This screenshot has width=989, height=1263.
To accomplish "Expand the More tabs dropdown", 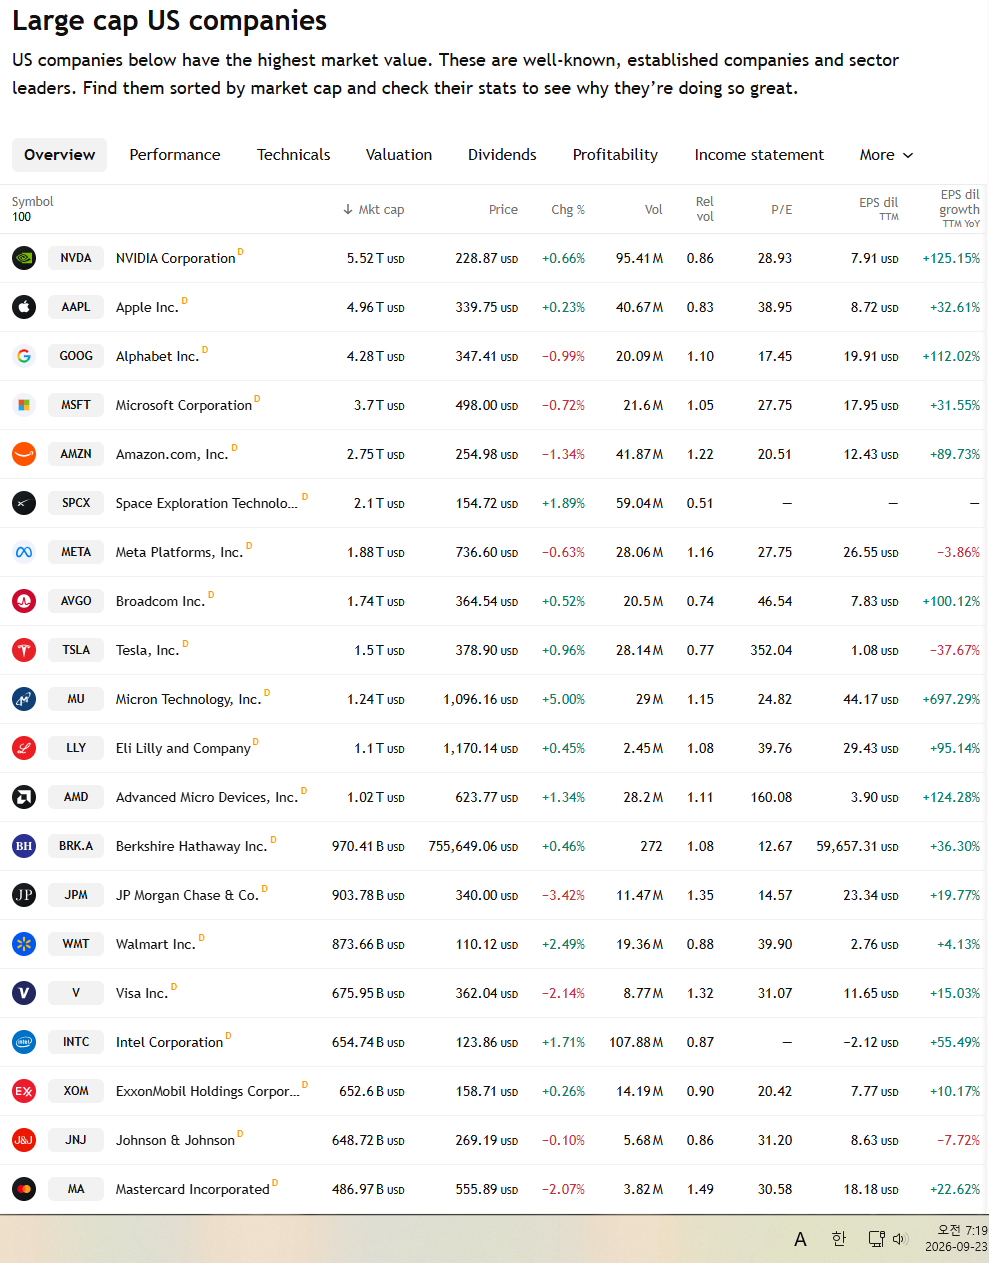I will tap(886, 155).
